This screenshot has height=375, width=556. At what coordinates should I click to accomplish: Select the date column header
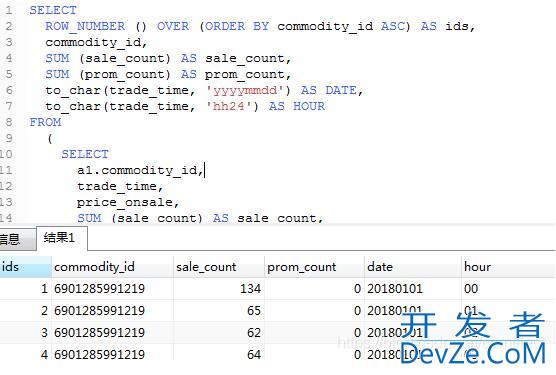(413, 267)
